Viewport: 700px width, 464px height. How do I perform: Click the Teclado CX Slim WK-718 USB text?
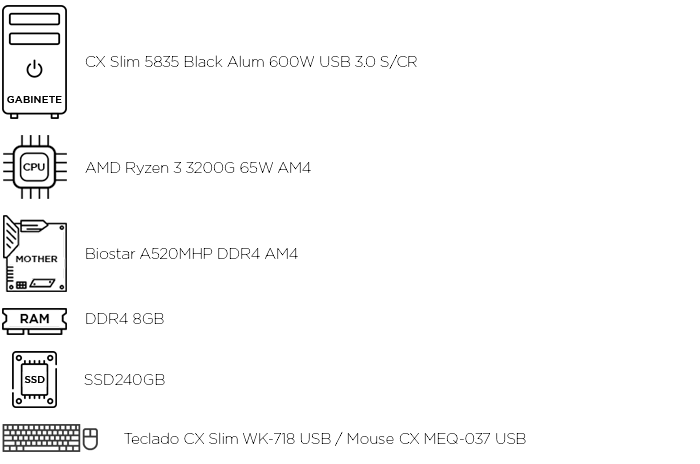227,439
